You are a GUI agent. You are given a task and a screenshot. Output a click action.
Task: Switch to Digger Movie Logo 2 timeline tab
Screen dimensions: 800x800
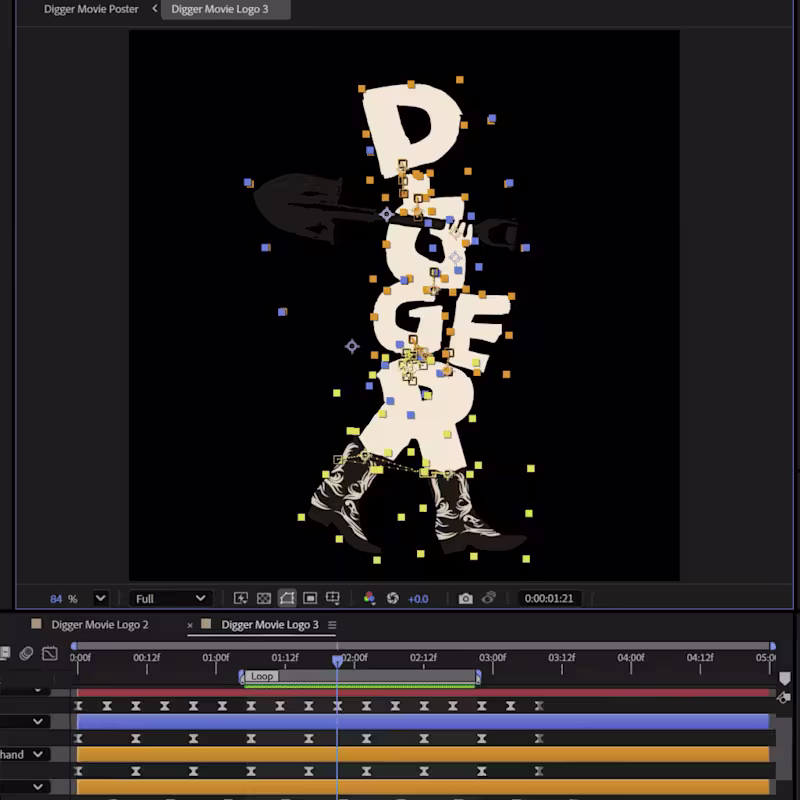click(x=100, y=624)
